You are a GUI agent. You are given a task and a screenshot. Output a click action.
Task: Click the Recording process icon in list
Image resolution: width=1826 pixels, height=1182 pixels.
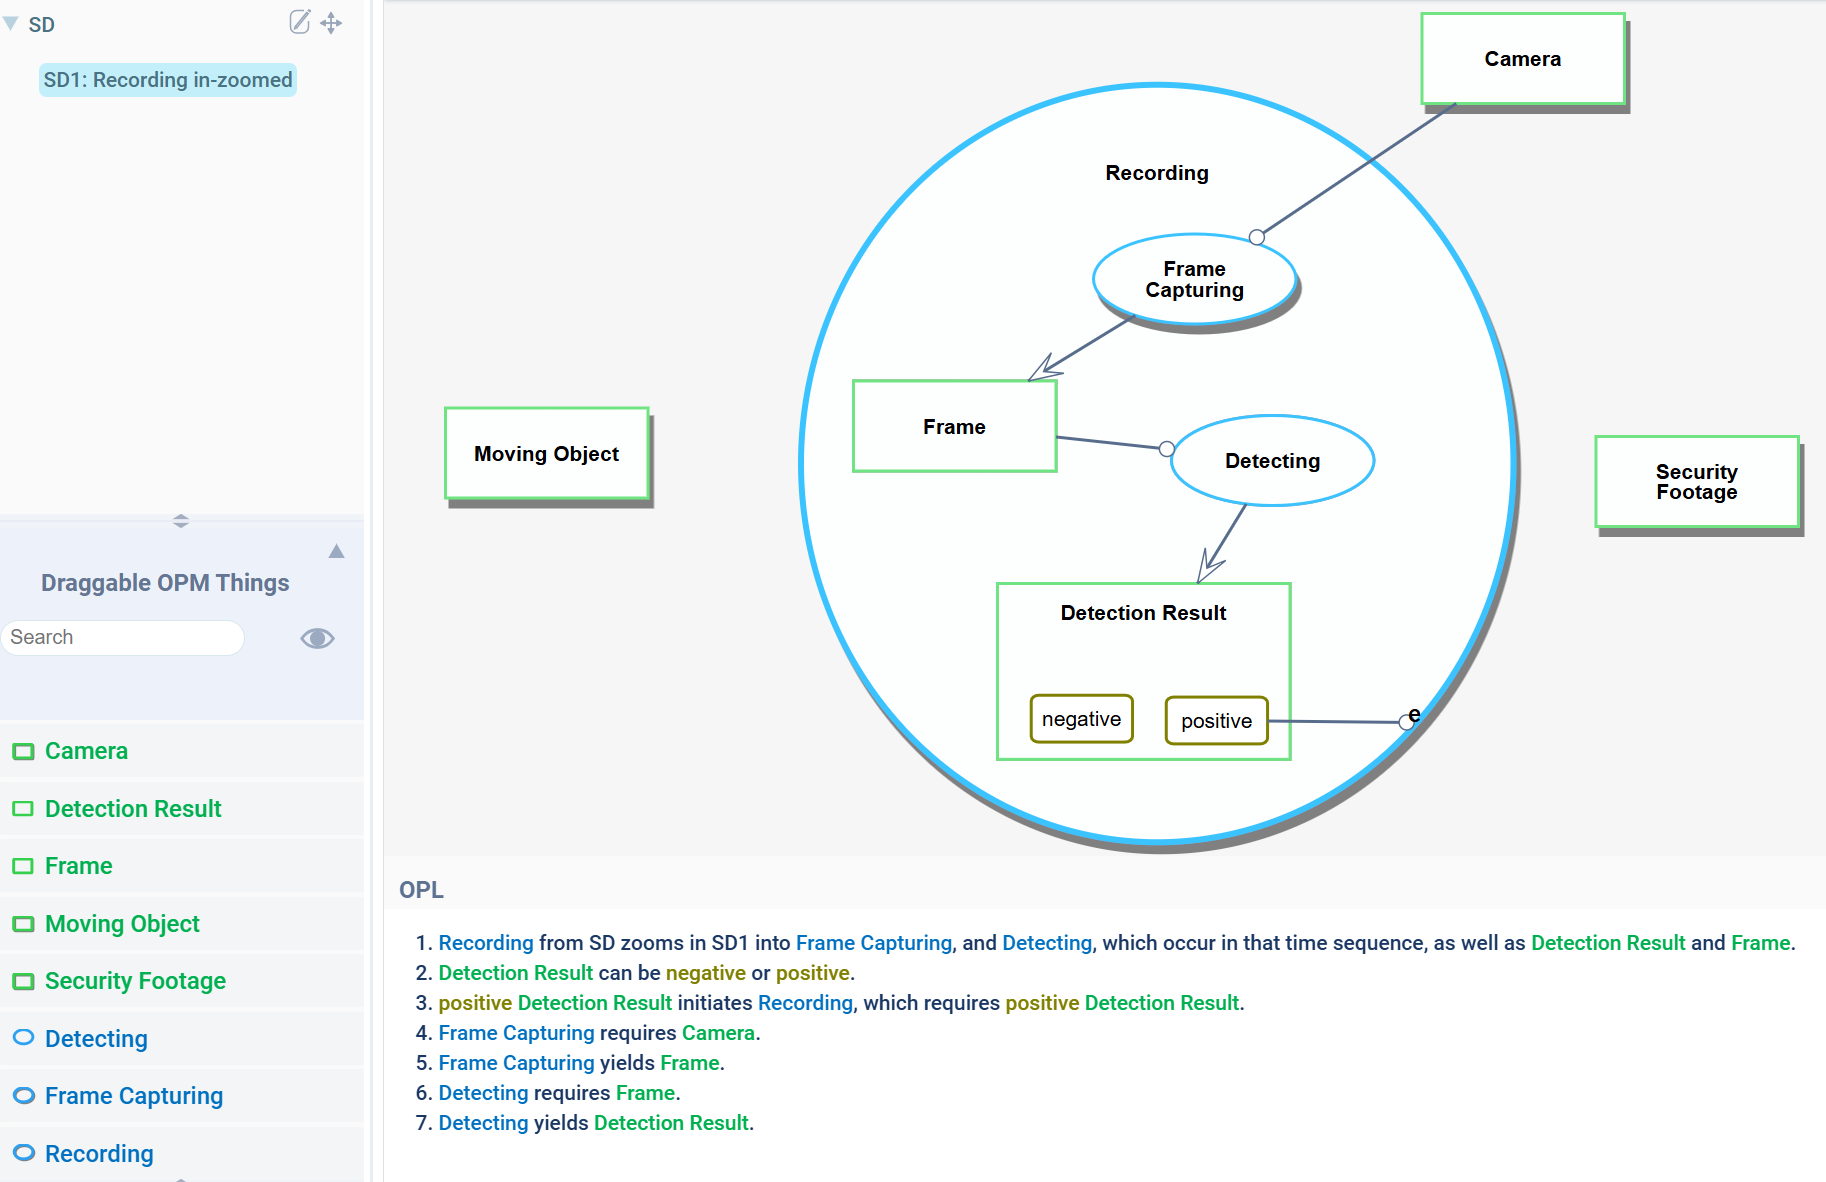23,1153
